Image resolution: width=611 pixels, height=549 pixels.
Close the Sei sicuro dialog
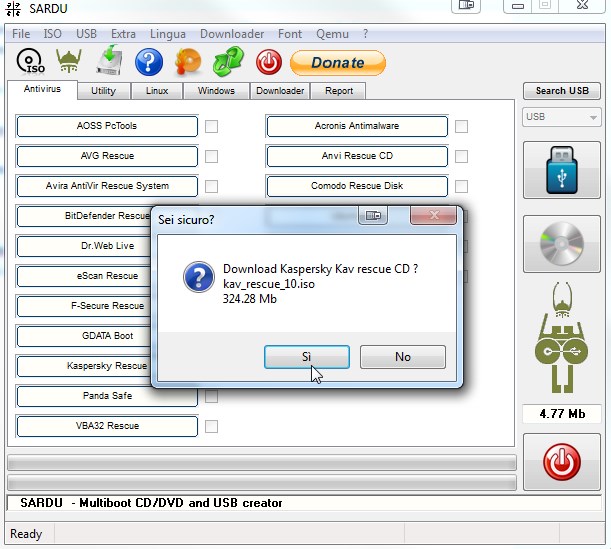[433, 215]
